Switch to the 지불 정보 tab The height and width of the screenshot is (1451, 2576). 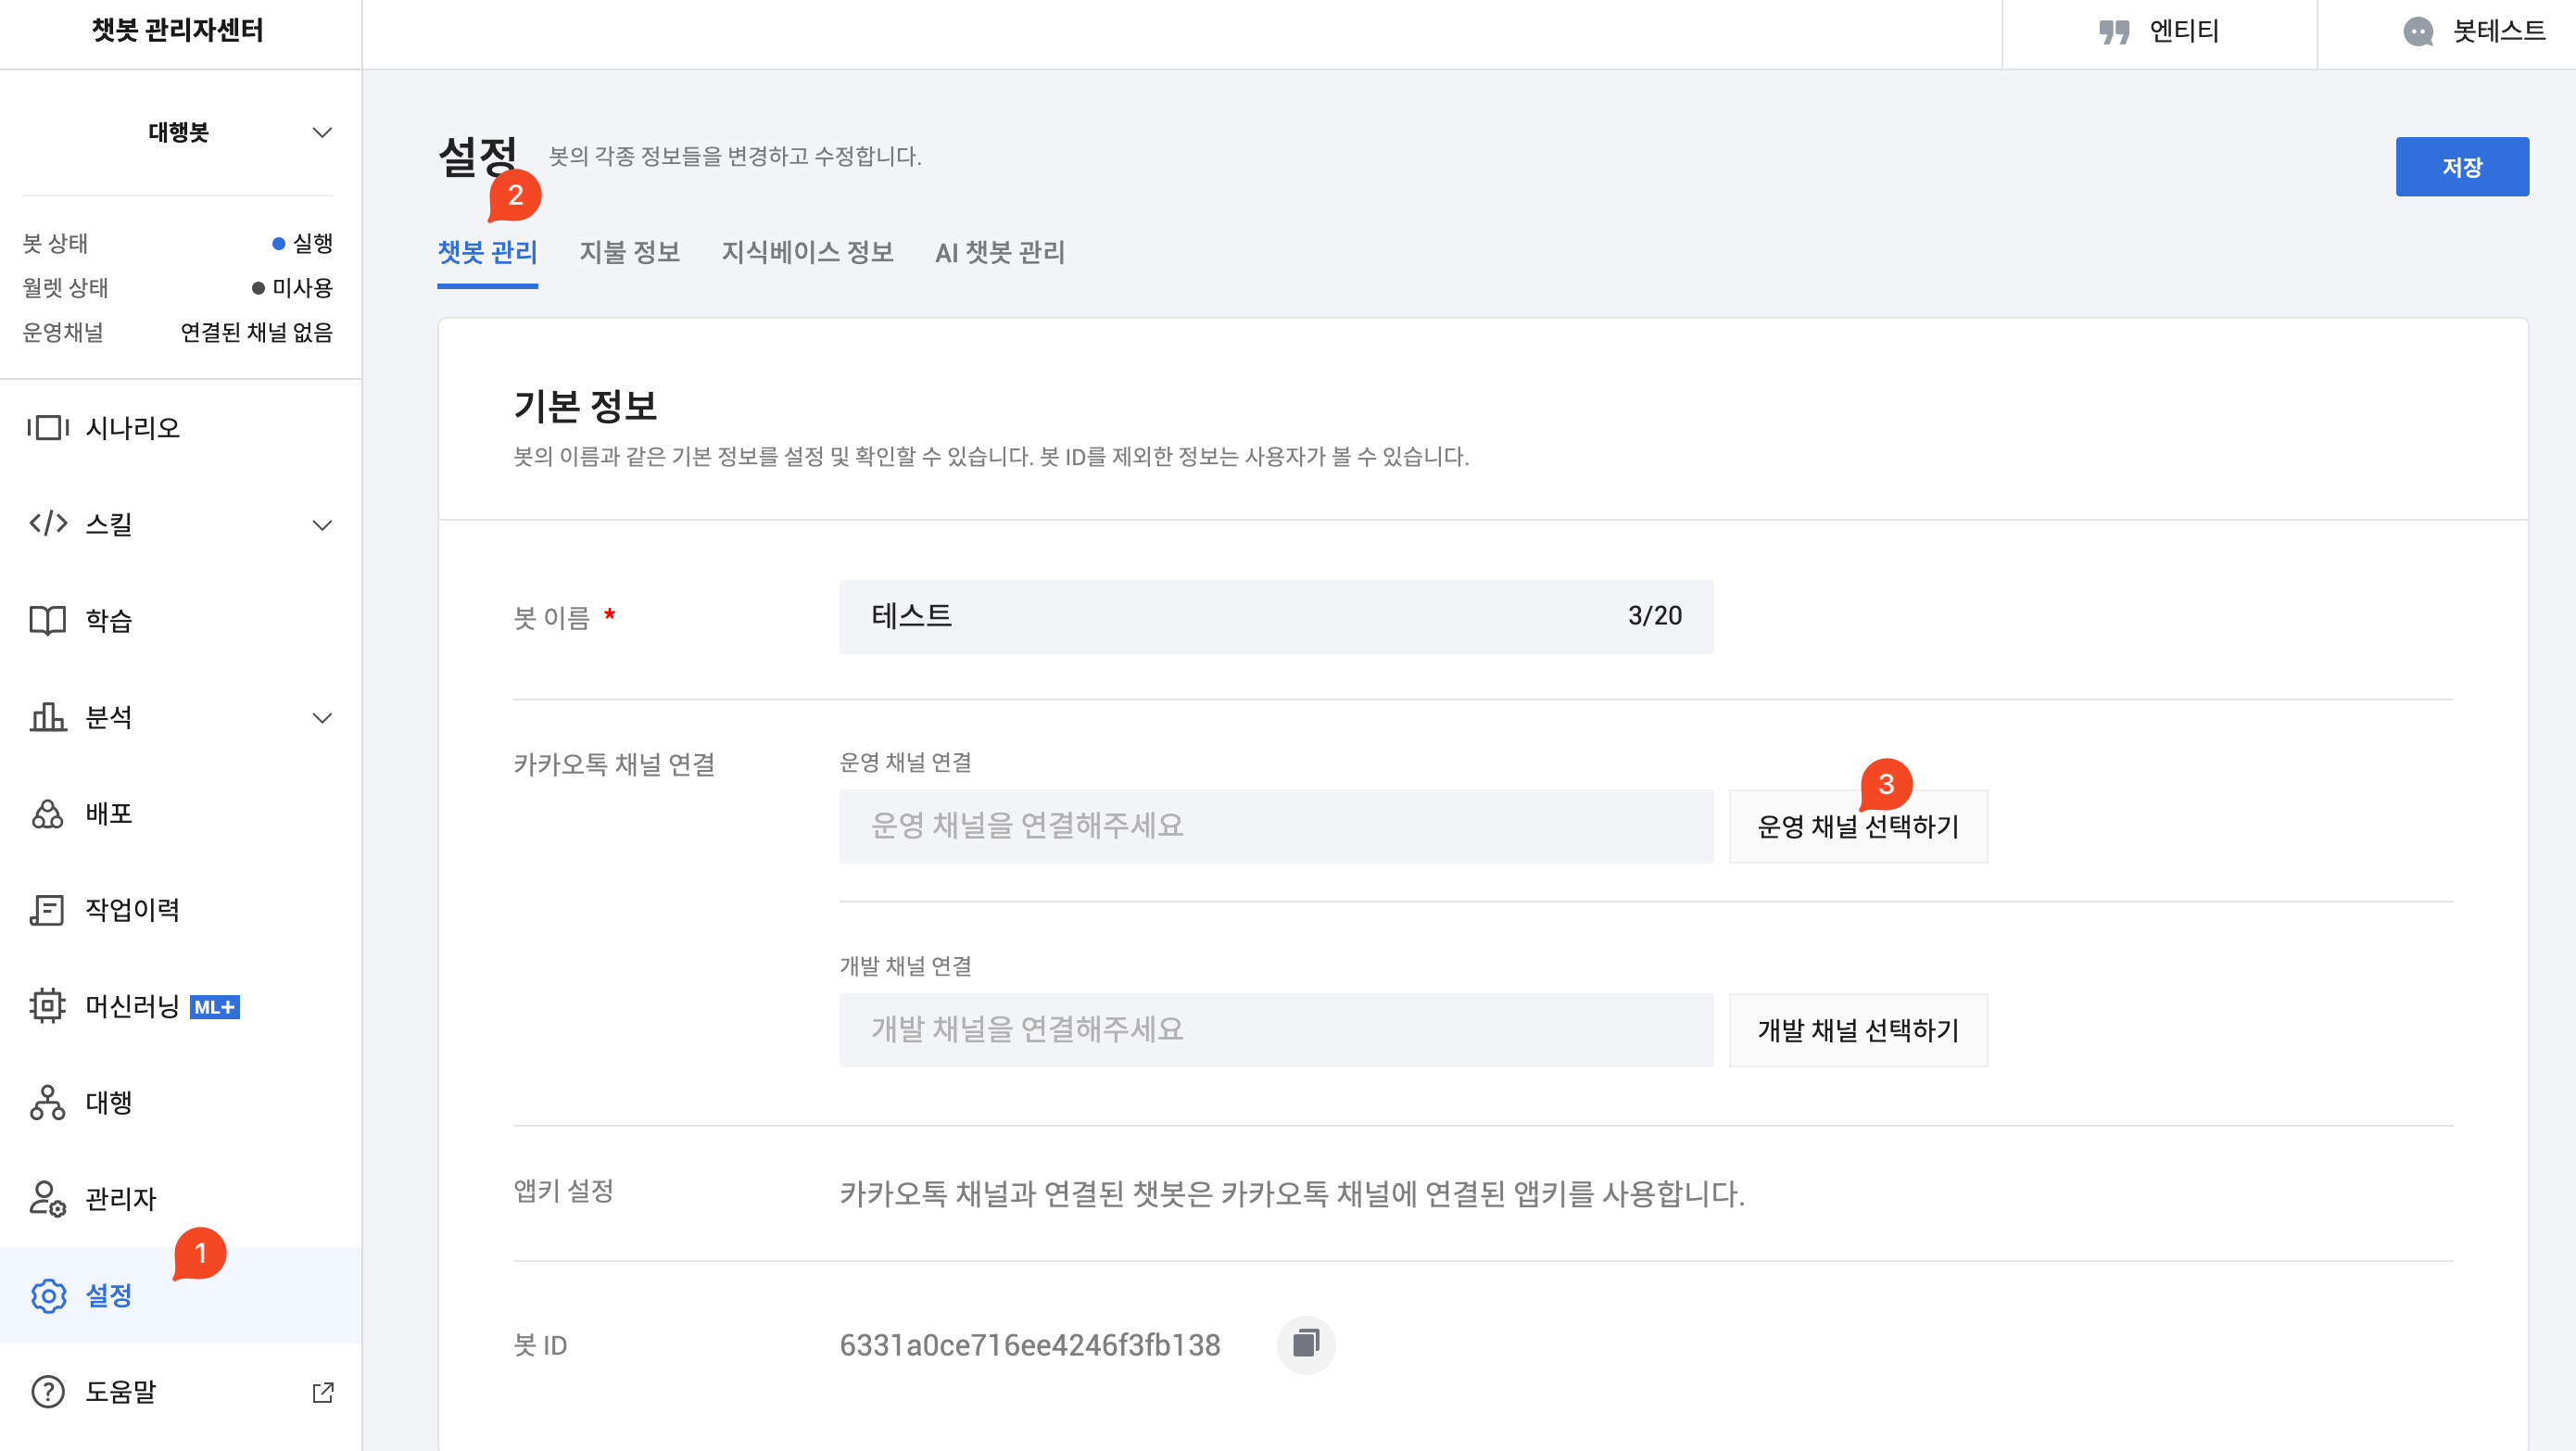[x=629, y=253]
